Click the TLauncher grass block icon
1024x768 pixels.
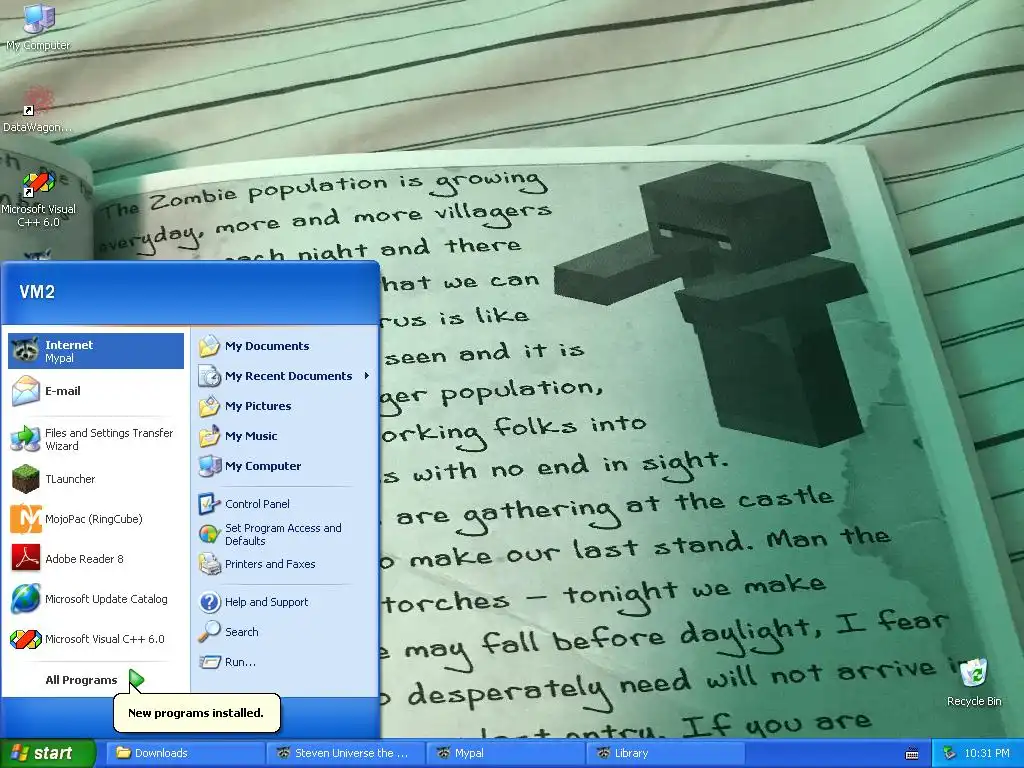[25, 479]
